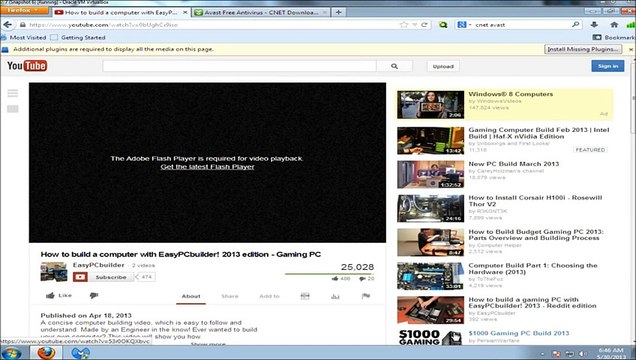This screenshot has height=360, width=636.
Task: Select the How to build a computer tab
Action: click(x=120, y=13)
